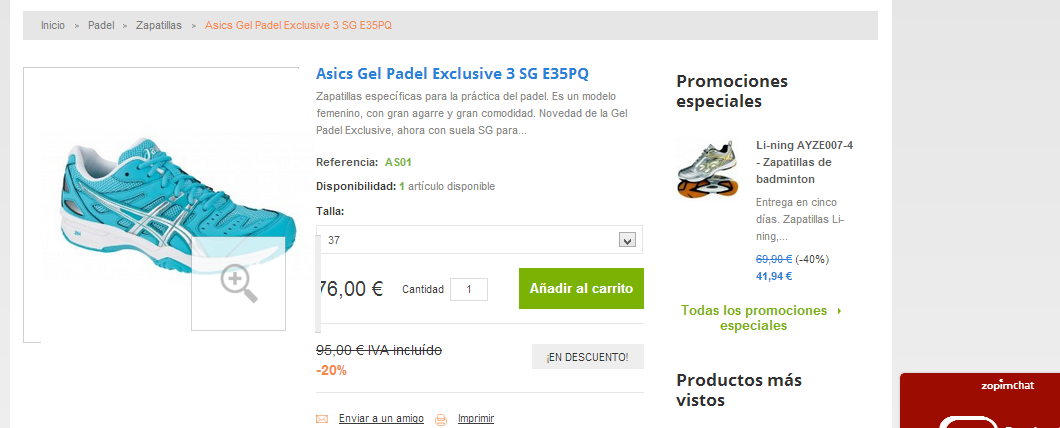Open the Zopim chat widget
This screenshot has width=1060, height=428.
[979, 400]
